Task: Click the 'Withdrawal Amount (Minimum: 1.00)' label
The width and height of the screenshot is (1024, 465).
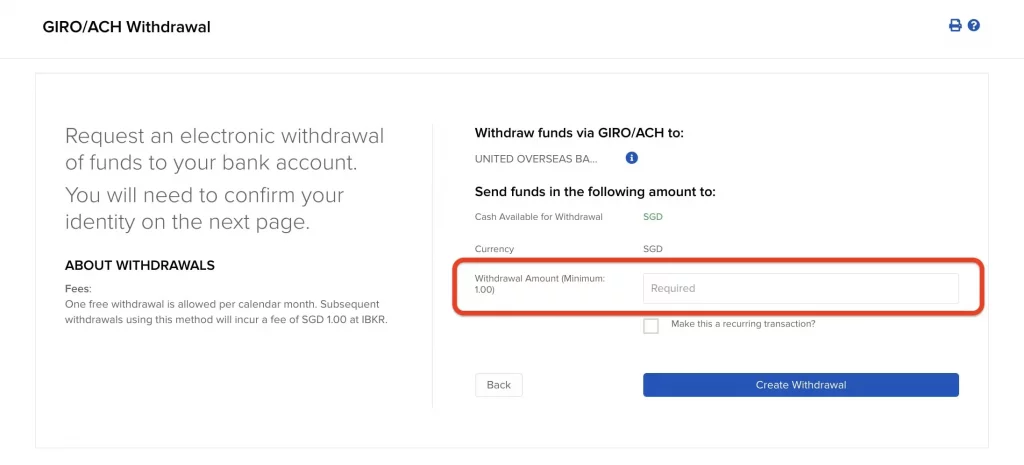Action: (x=540, y=283)
